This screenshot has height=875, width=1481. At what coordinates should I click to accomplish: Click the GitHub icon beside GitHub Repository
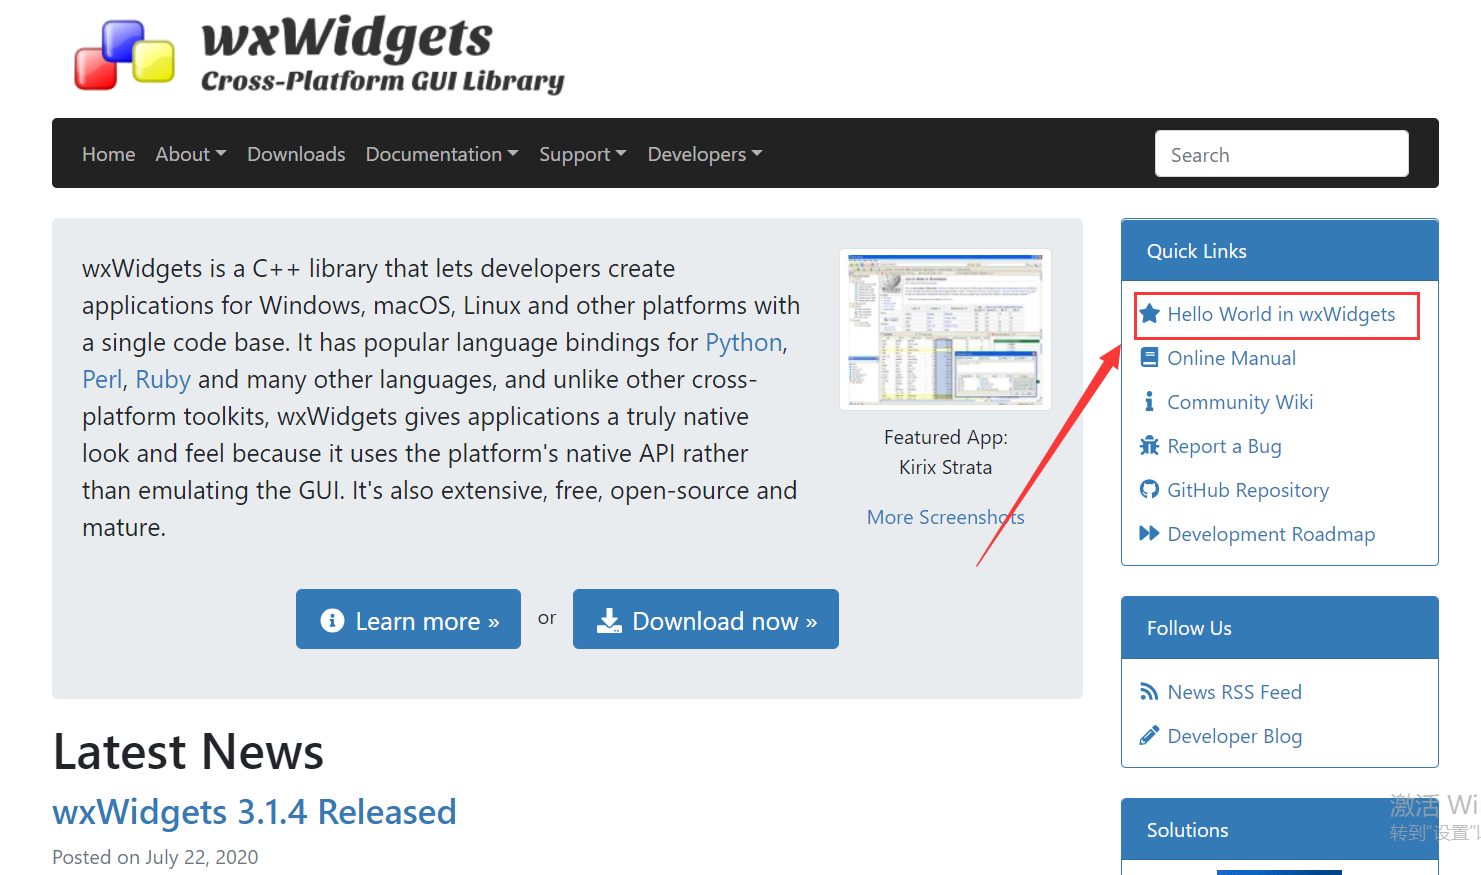[1150, 490]
